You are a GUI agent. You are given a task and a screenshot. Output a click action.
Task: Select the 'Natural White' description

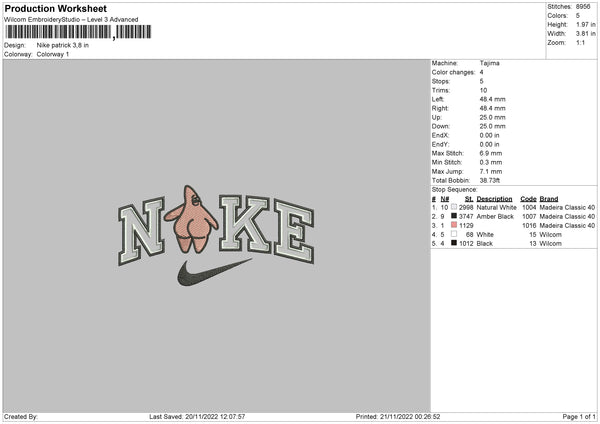(496, 207)
